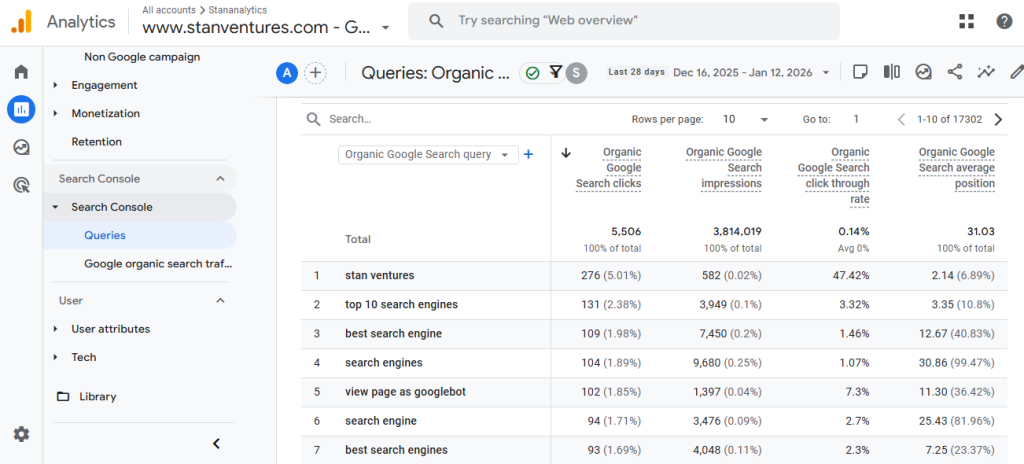The width and height of the screenshot is (1024, 464).
Task: Go to next page of results
Action: pyautogui.click(x=997, y=119)
